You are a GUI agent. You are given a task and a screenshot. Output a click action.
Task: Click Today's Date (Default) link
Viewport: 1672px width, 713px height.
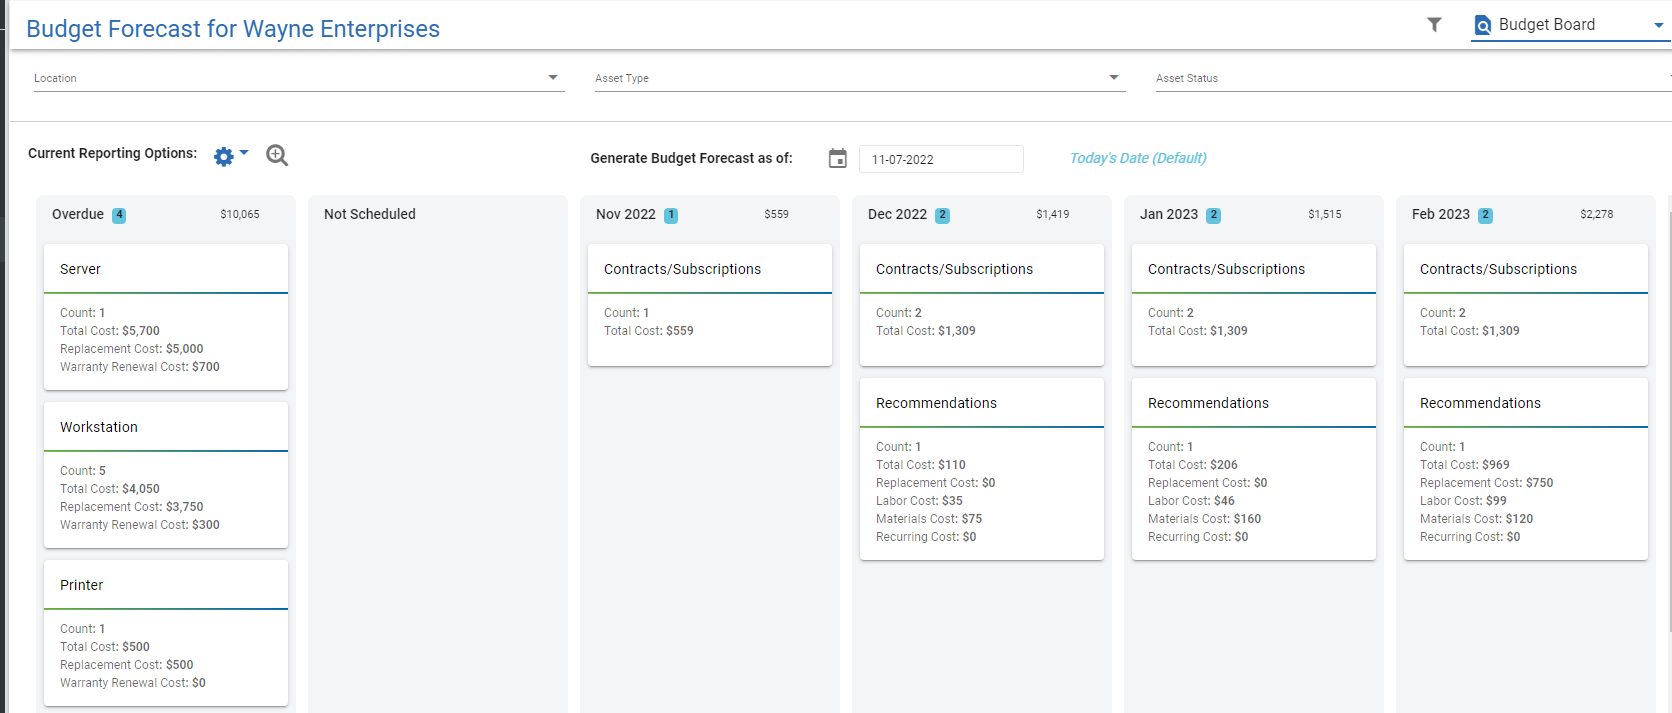coord(1138,158)
